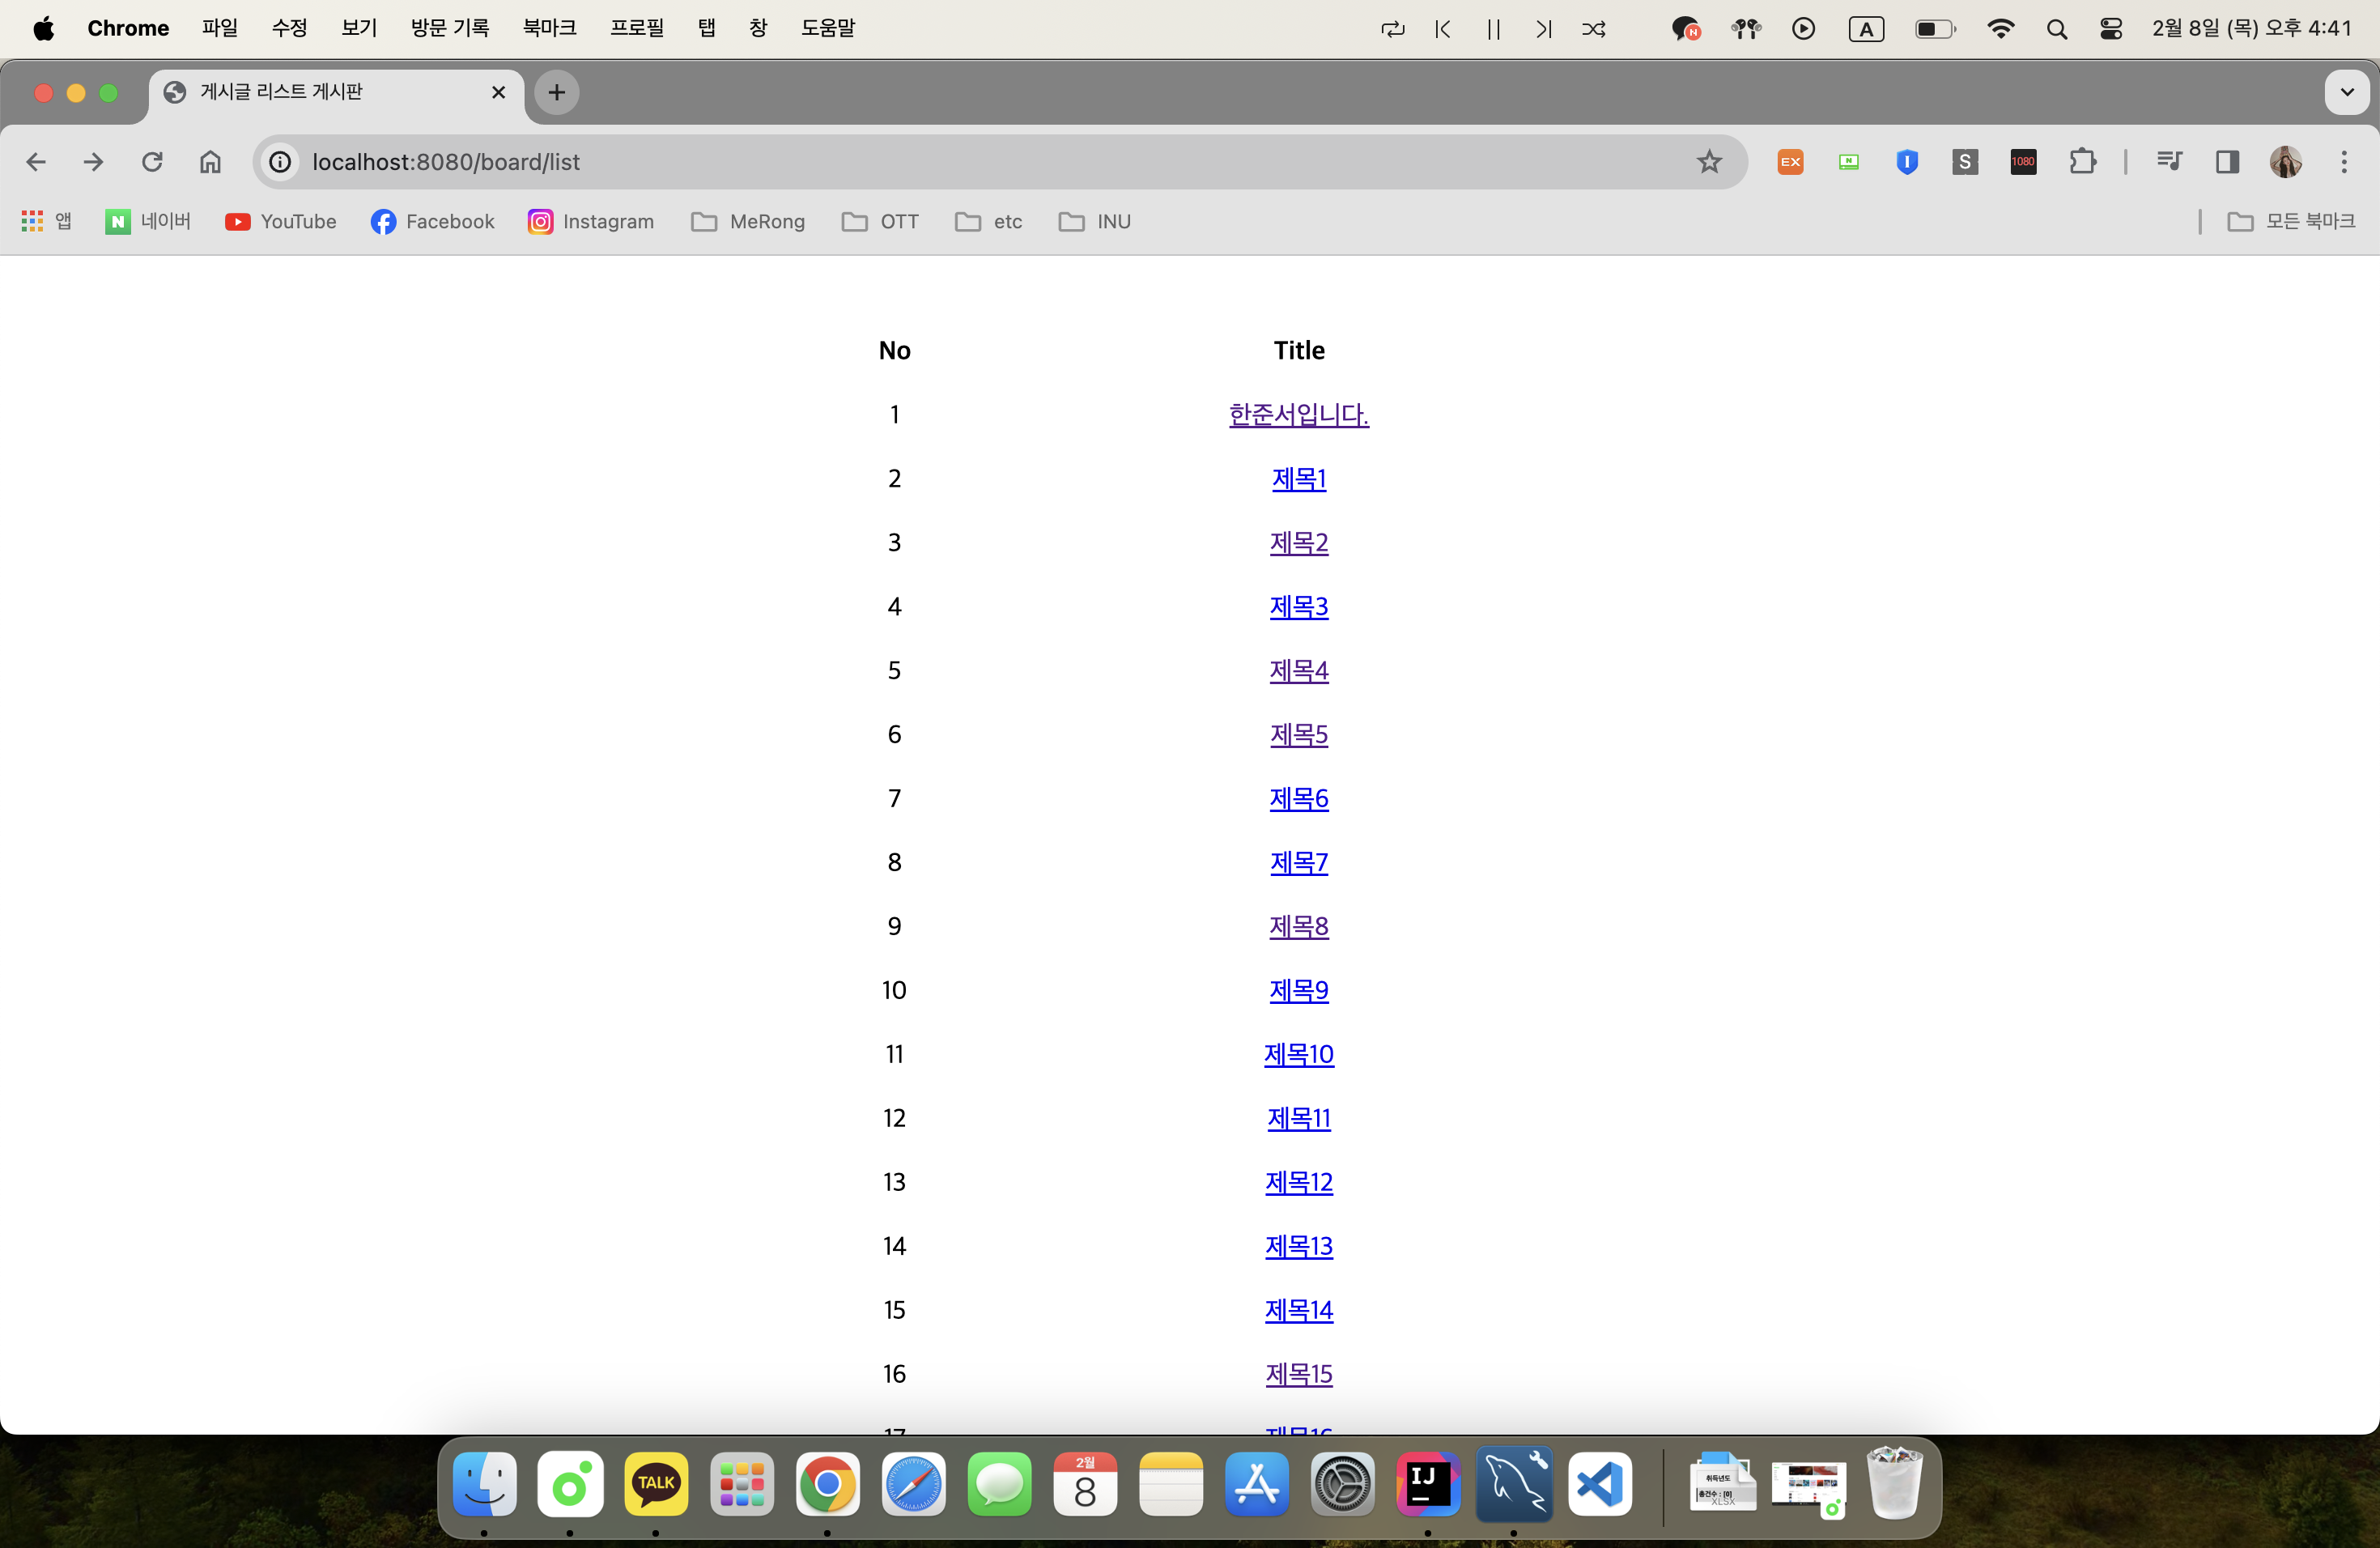This screenshot has width=2380, height=1548.
Task: Click the reload page icon
Action: [152, 162]
